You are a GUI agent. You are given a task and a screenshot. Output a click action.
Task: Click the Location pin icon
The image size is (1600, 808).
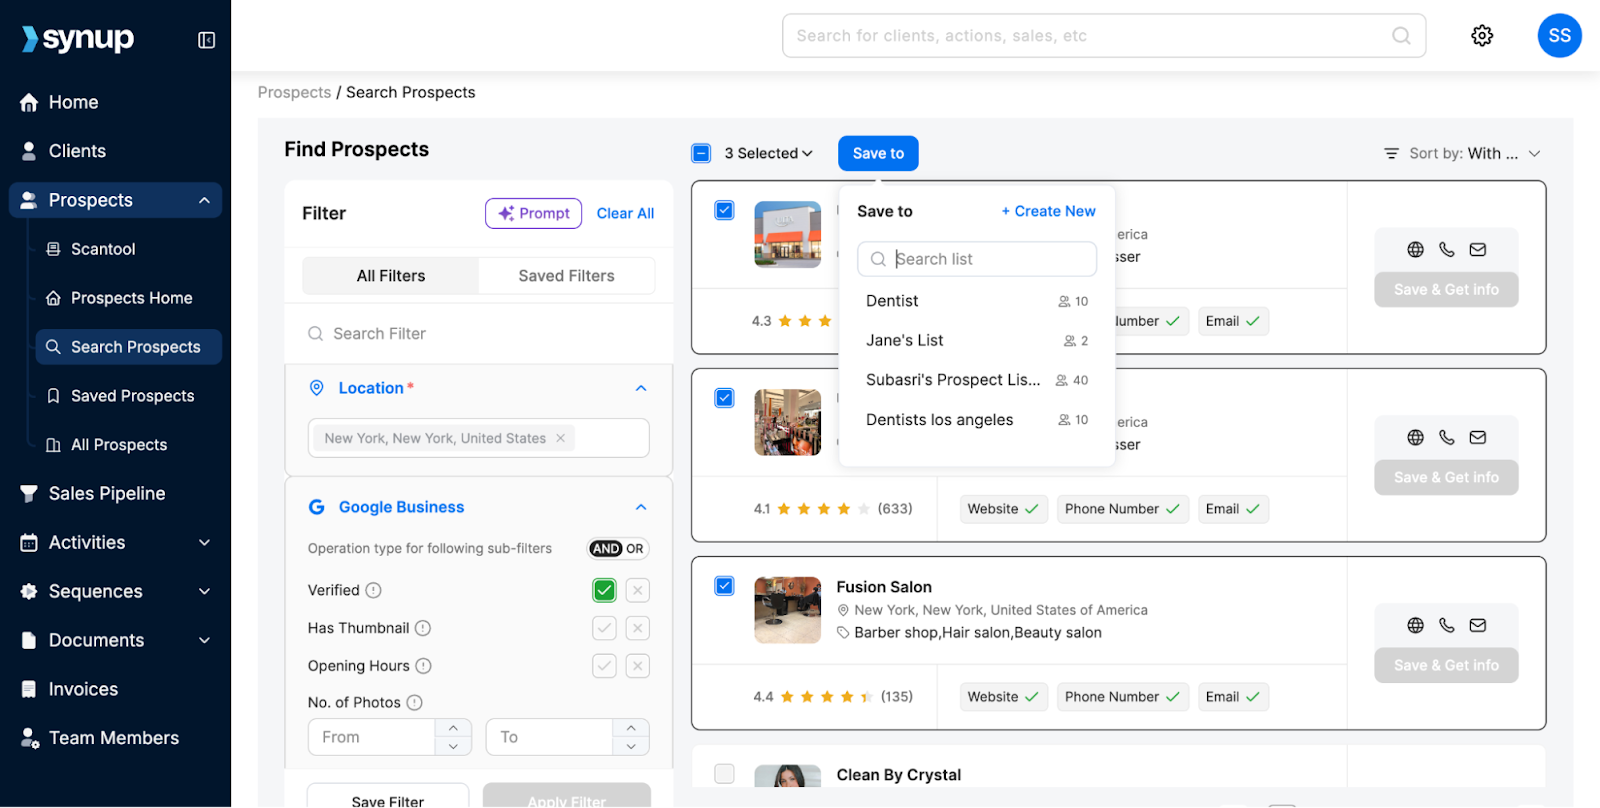click(x=316, y=388)
